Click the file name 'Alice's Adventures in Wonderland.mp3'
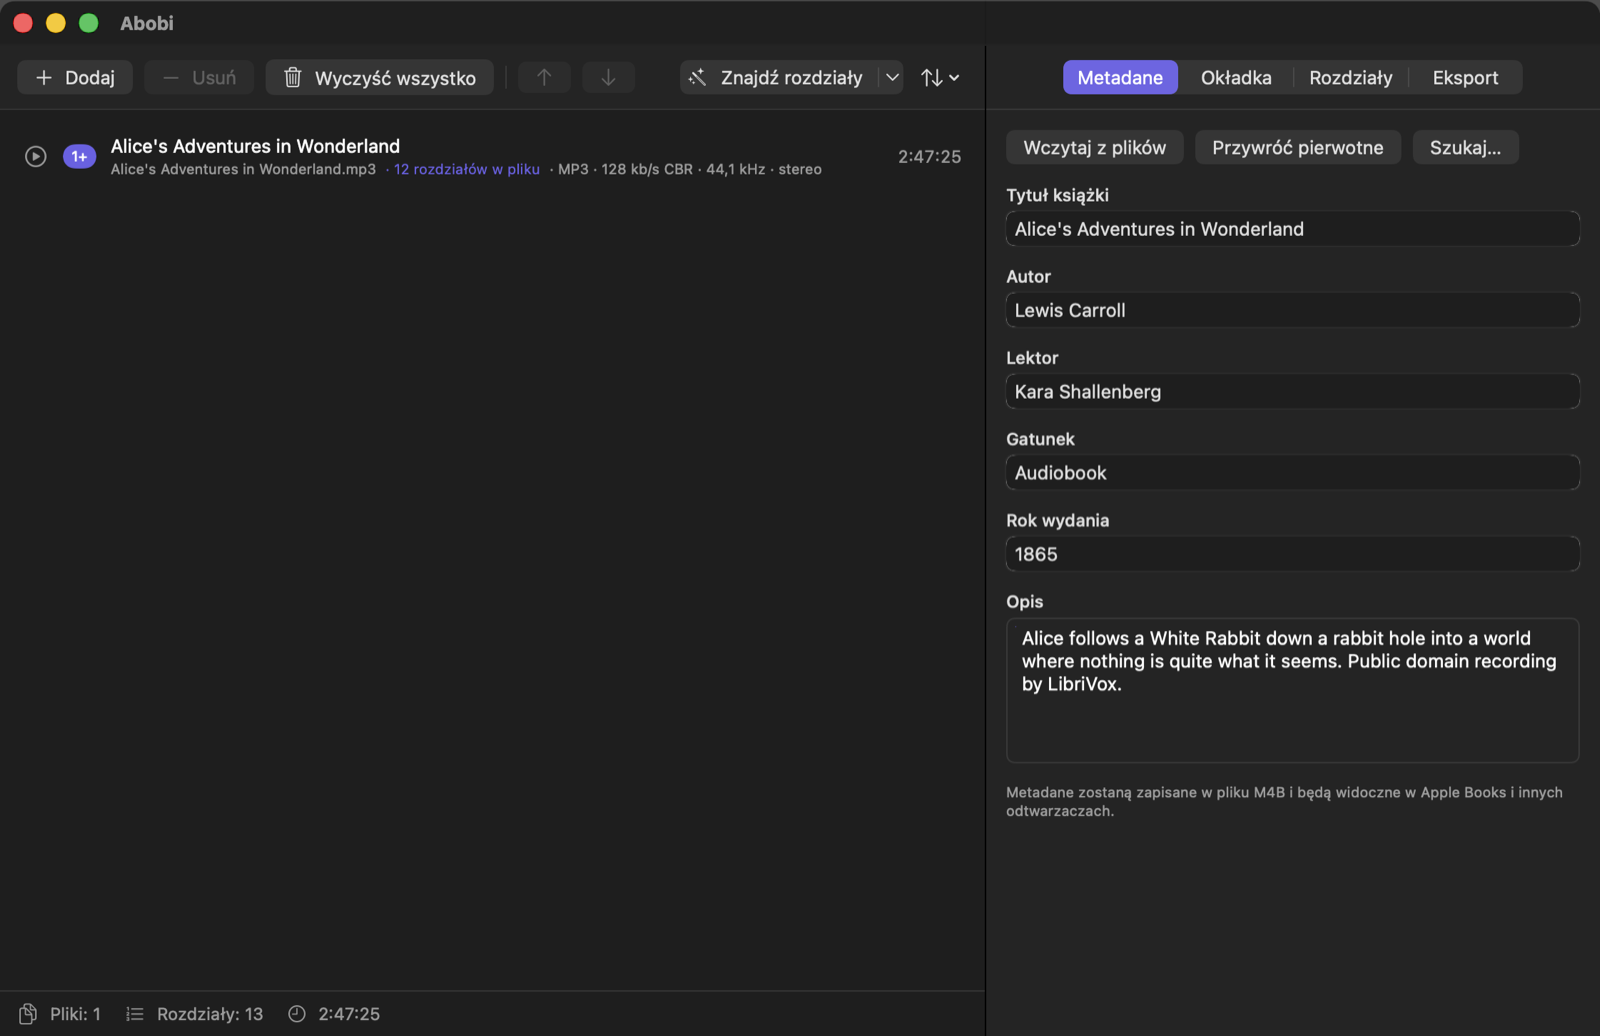The image size is (1600, 1036). coord(243,170)
